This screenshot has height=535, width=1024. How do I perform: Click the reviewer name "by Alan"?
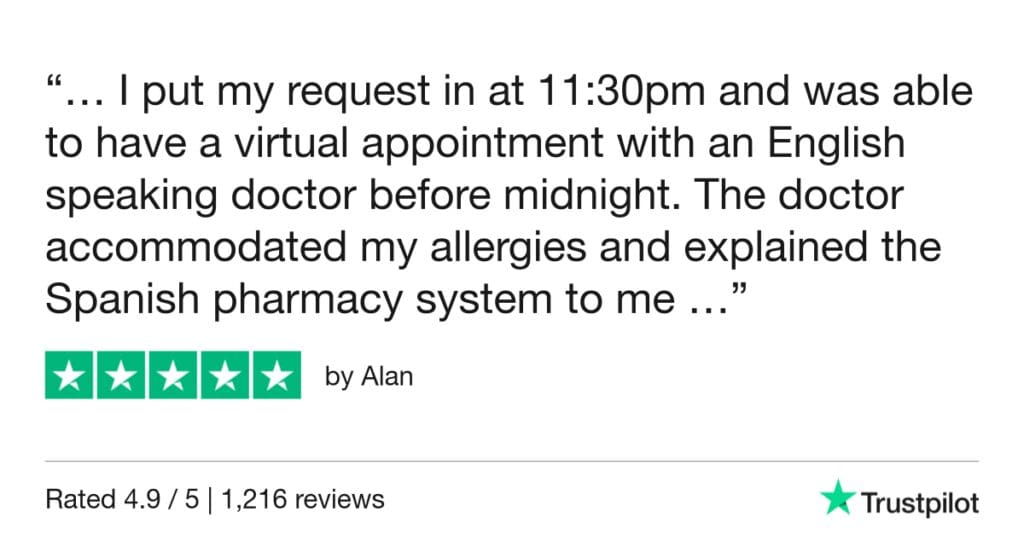point(369,378)
